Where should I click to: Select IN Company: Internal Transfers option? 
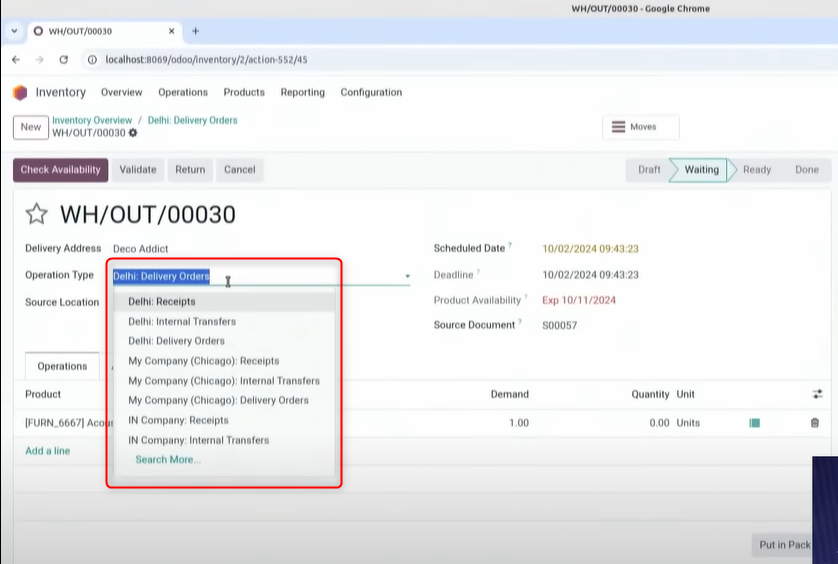(x=224, y=440)
